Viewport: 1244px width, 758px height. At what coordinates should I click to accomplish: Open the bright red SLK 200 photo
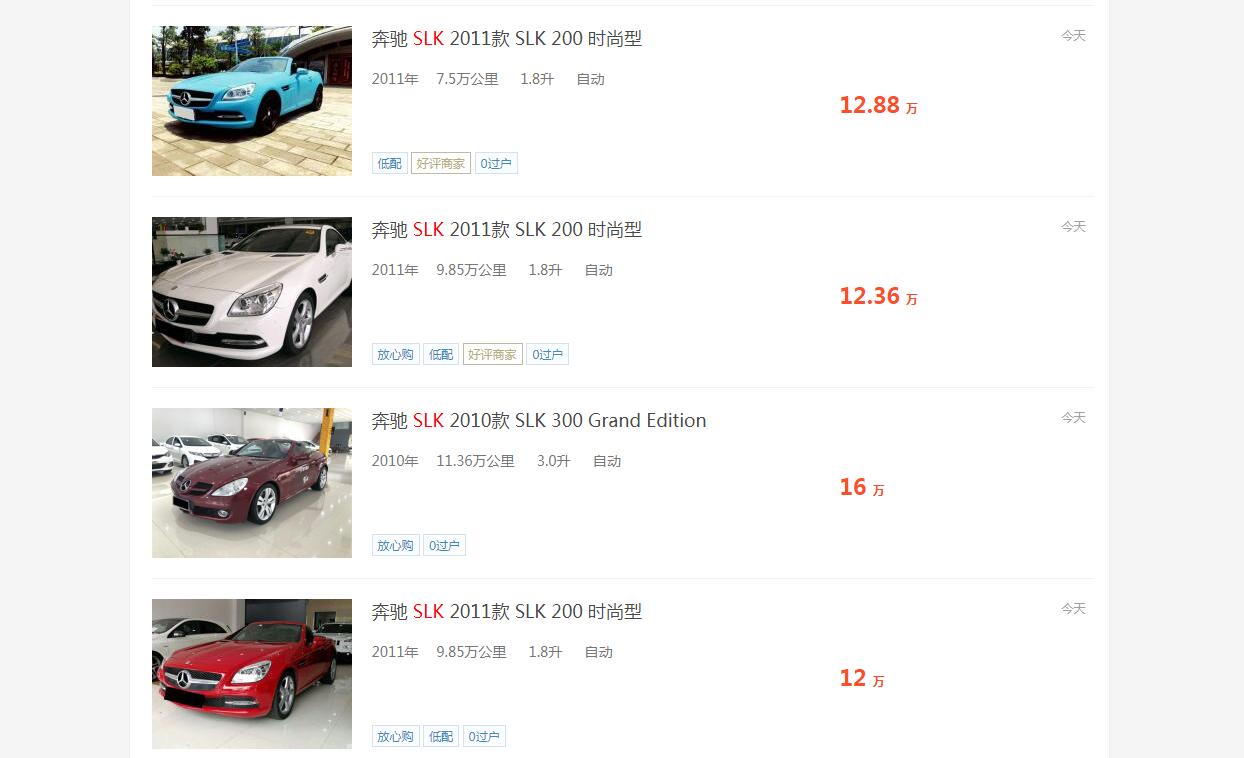click(252, 674)
